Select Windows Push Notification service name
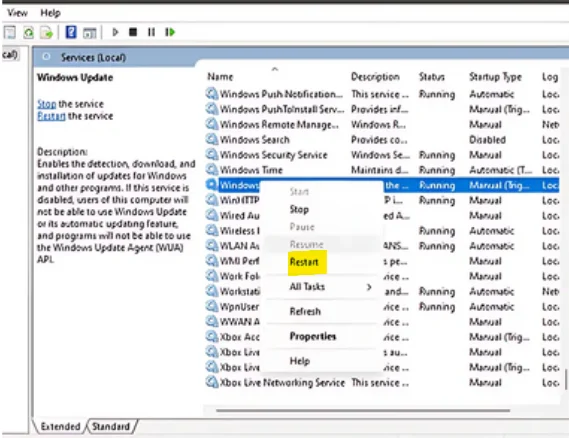The height and width of the screenshot is (438, 569). point(281,94)
